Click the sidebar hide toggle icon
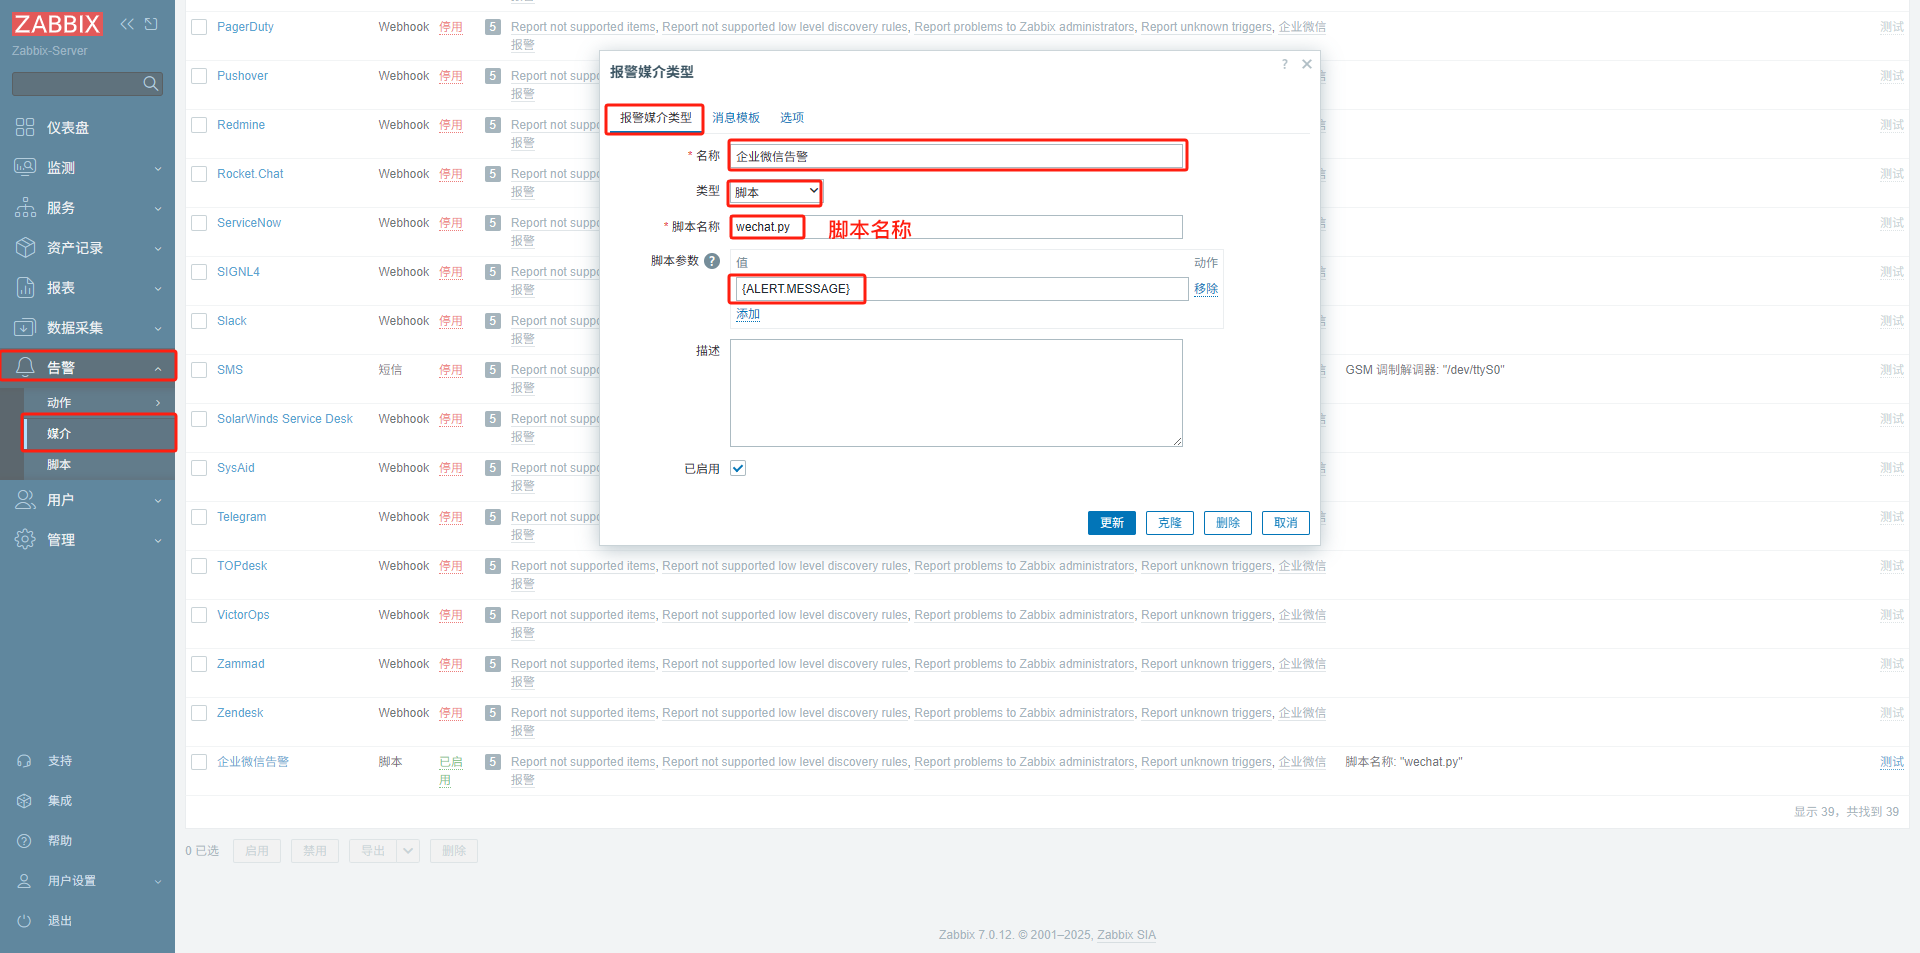Screen dimensions: 1920x953 click(x=151, y=24)
